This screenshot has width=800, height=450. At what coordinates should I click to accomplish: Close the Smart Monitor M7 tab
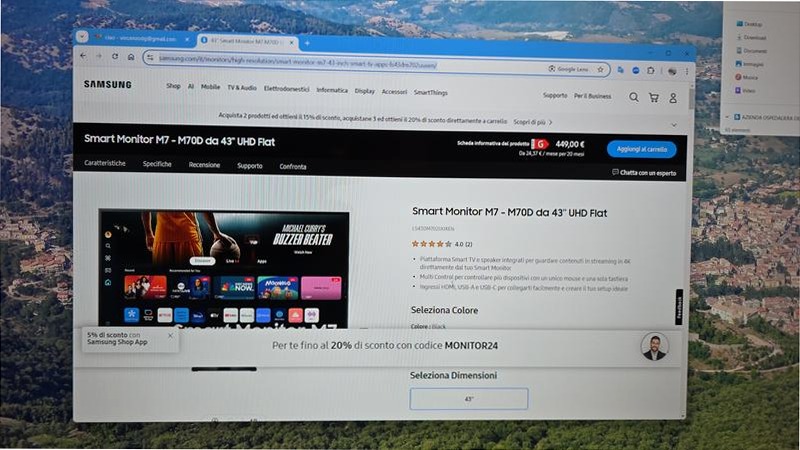(x=292, y=43)
